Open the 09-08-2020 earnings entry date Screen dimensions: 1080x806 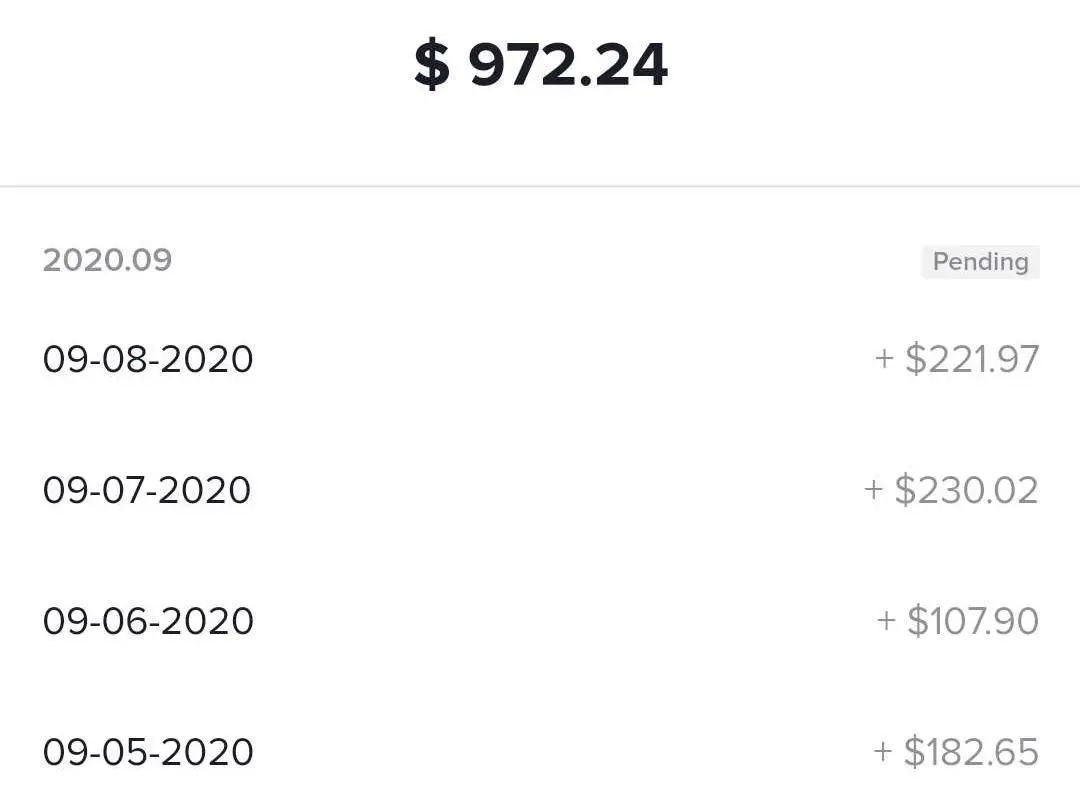pyautogui.click(x=148, y=359)
